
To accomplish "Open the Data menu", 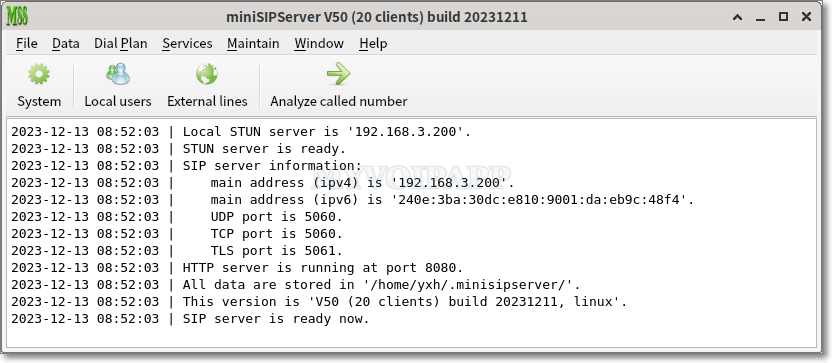I will 66,44.
